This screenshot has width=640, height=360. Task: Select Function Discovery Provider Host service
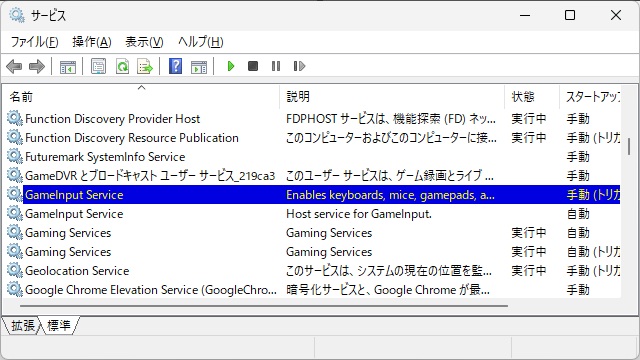coord(112,119)
